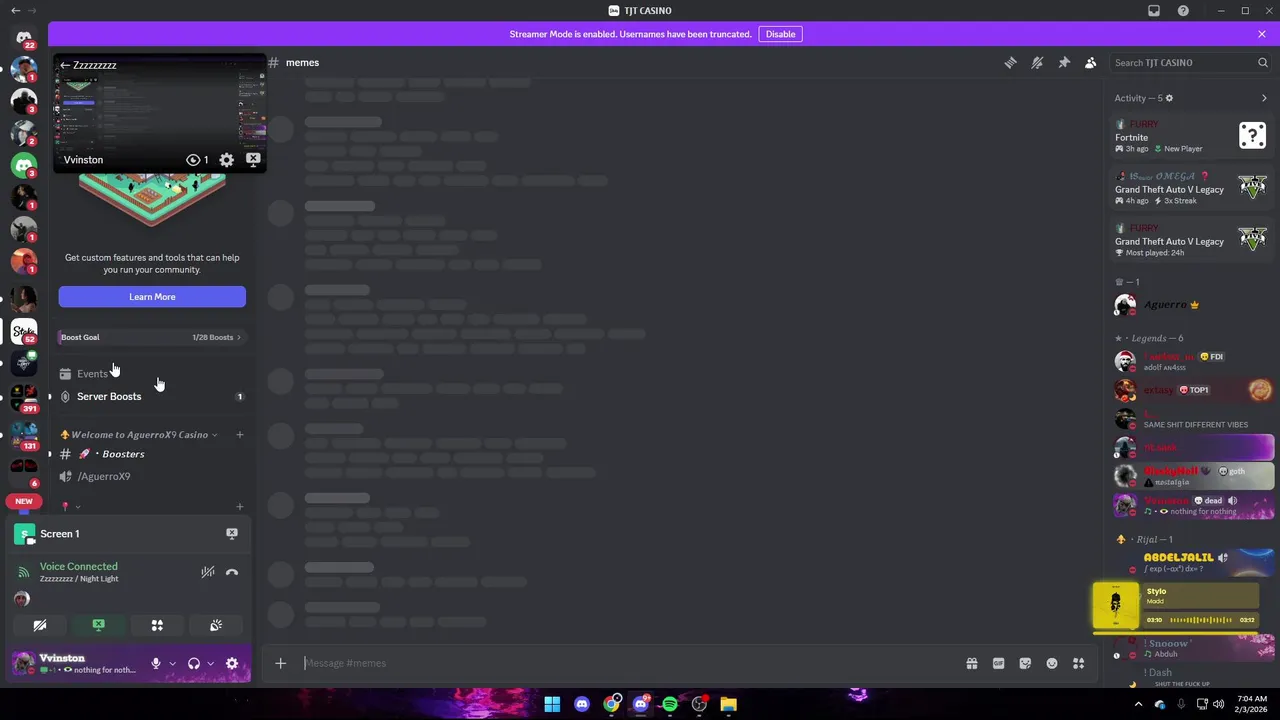
Task: Open Server Boosts in channel list
Action: point(150,397)
